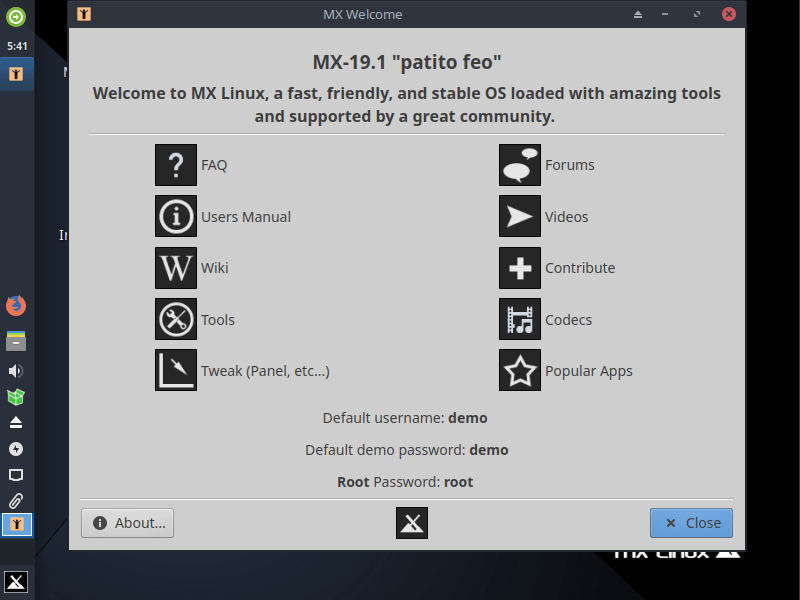Open the Codecs film-music icon
The image size is (800, 600).
(519, 319)
